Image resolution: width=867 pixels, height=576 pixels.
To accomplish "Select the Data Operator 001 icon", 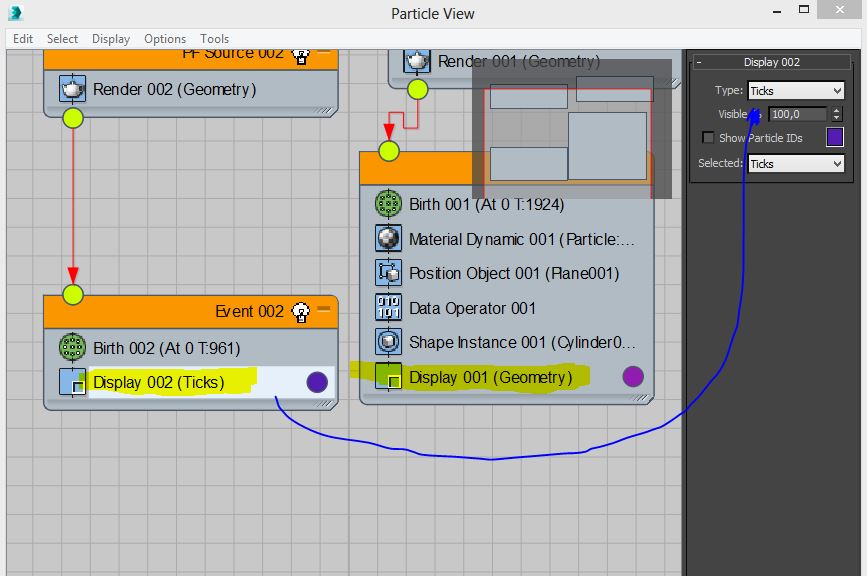I will point(388,308).
